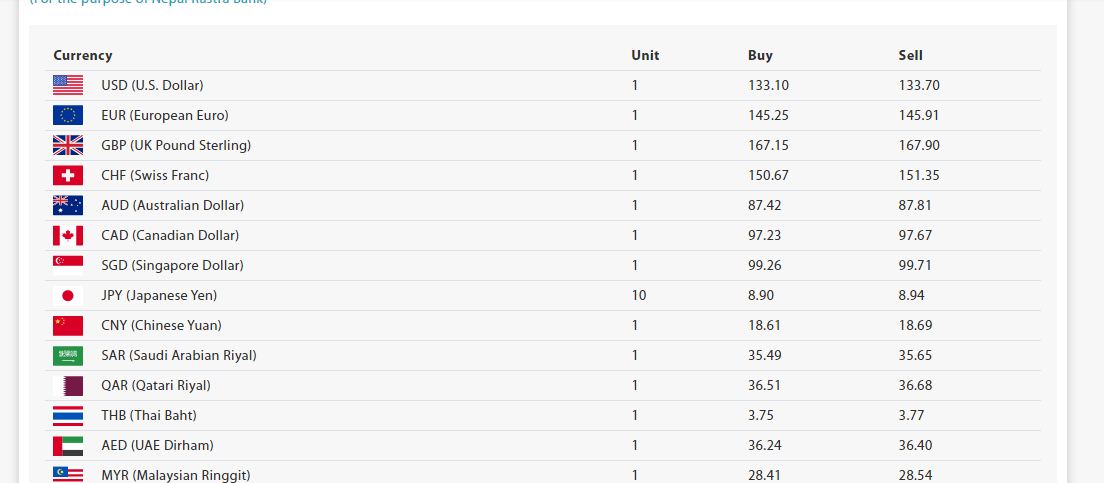Image resolution: width=1104 pixels, height=483 pixels.
Task: Click the JPY unit value 10
Action: [x=639, y=296]
